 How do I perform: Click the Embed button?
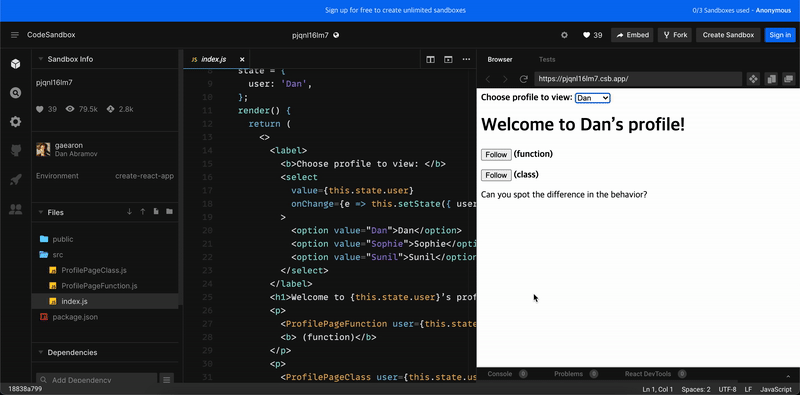632,35
